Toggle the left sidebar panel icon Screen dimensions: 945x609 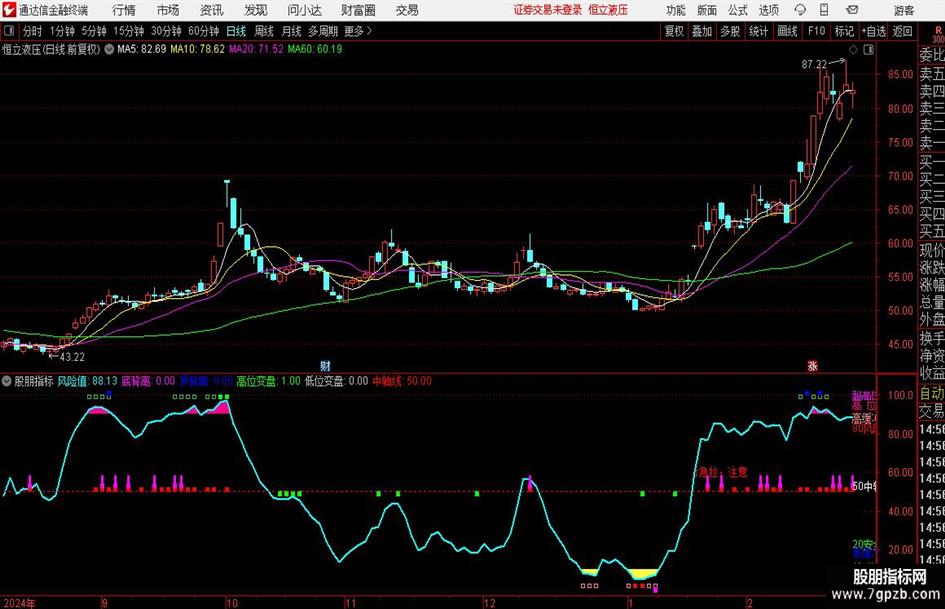pyautogui.click(x=8, y=31)
